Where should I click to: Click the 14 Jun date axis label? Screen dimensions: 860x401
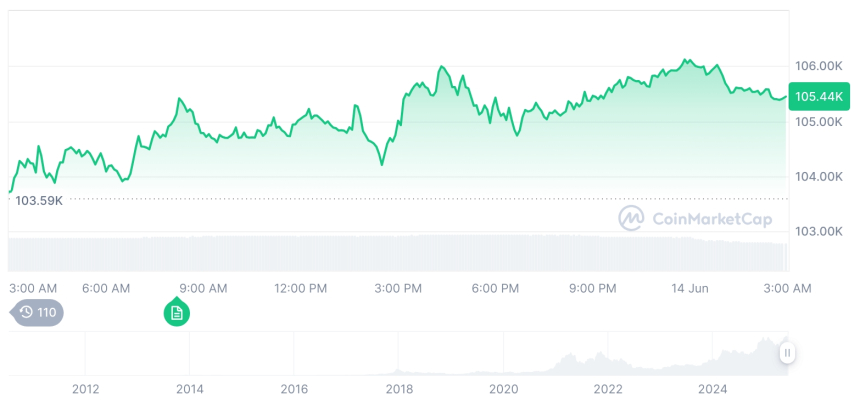tap(689, 288)
